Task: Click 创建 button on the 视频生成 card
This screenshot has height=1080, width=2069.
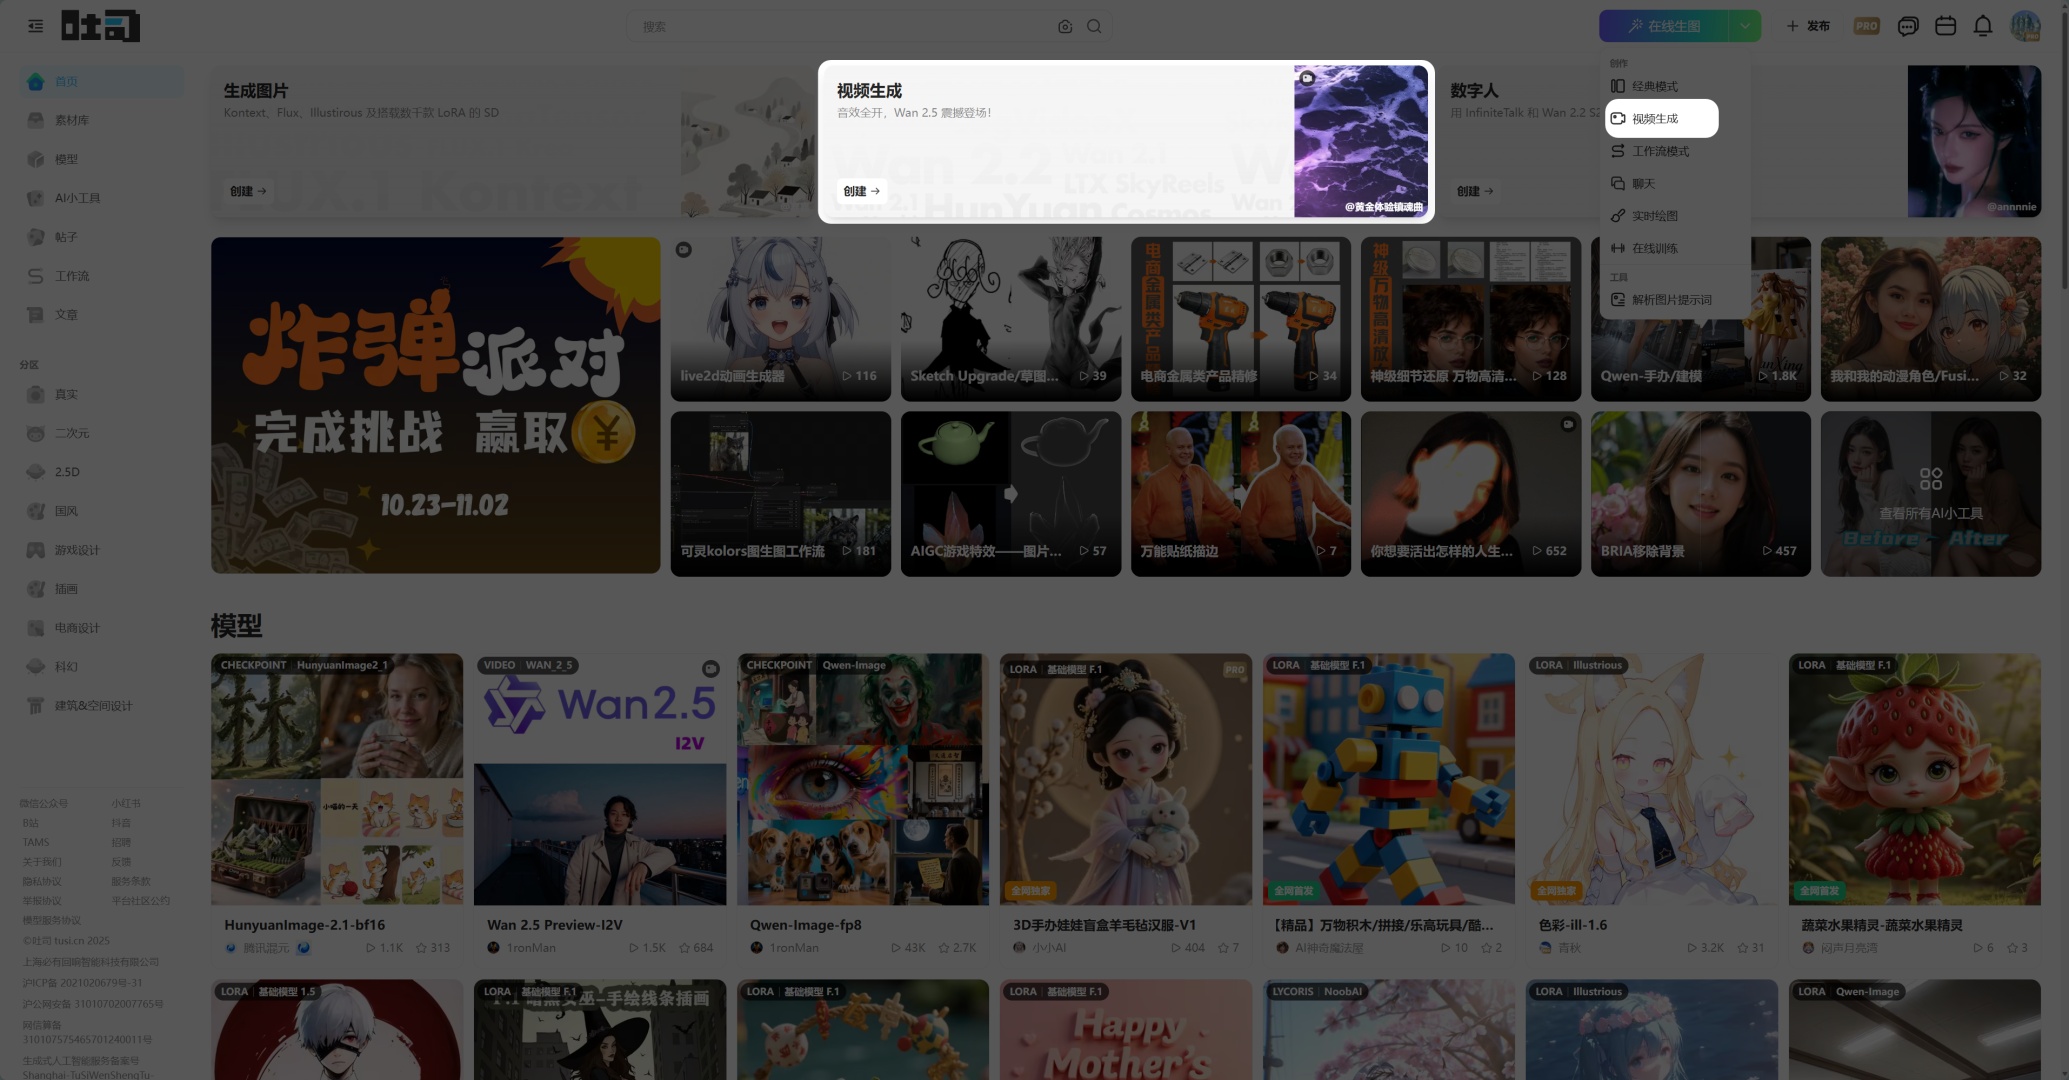Action: (x=861, y=191)
